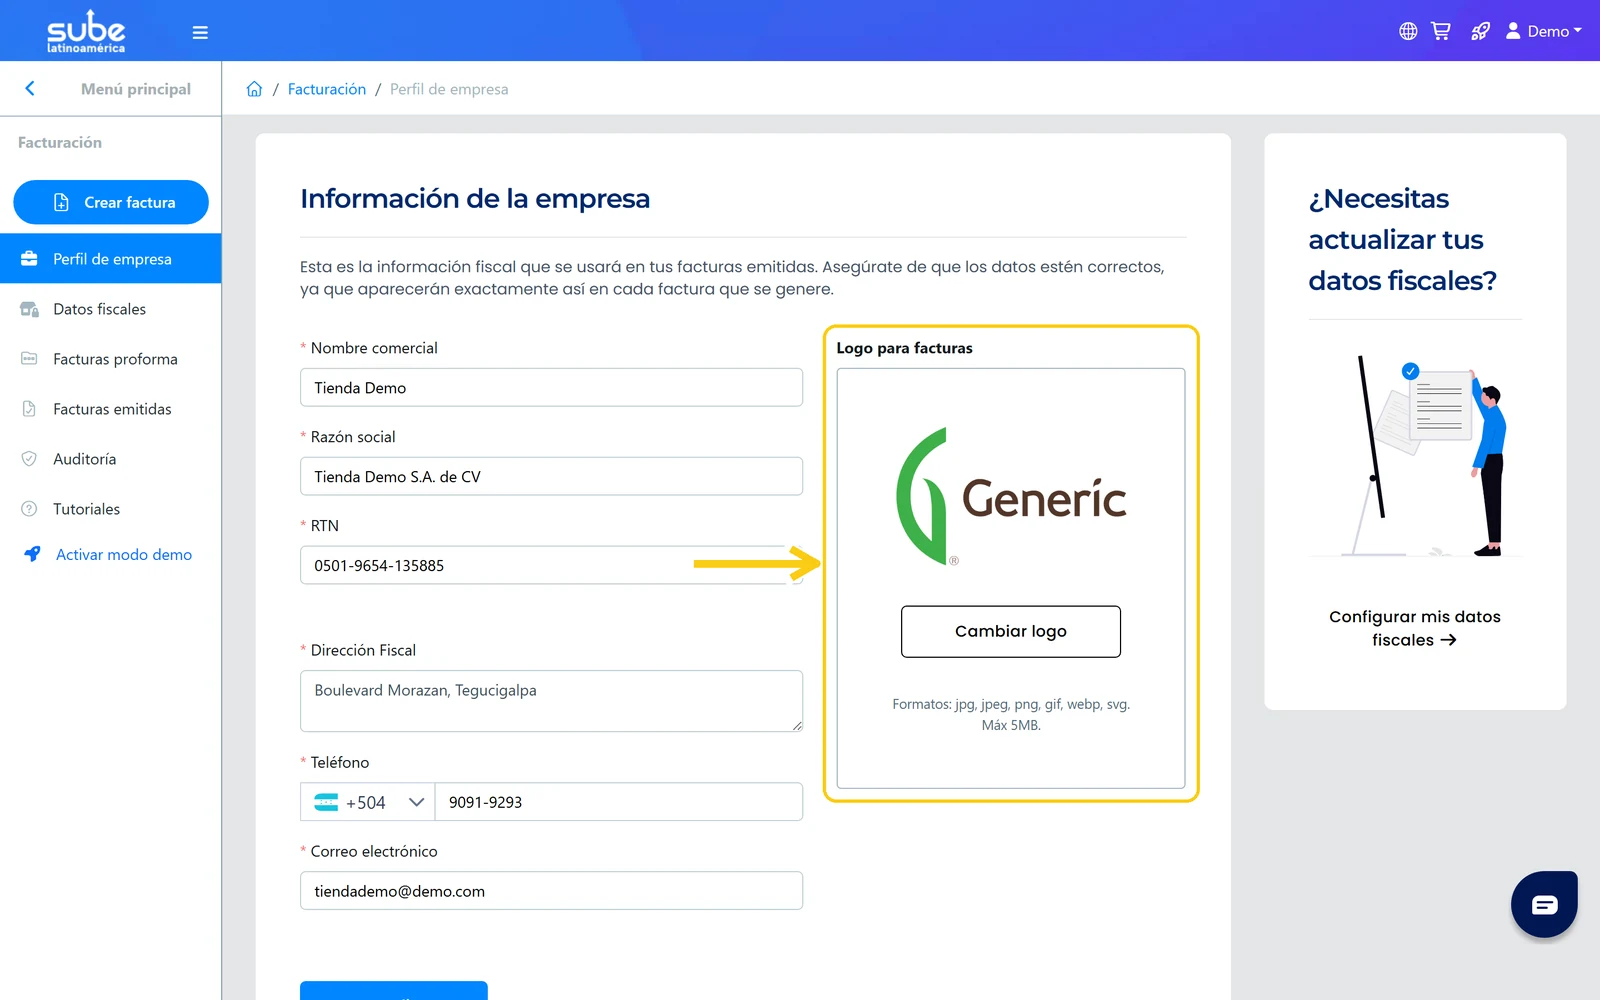Click the Sube Latinoamérica logo
Image resolution: width=1600 pixels, height=1000 pixels.
pyautogui.click(x=86, y=31)
